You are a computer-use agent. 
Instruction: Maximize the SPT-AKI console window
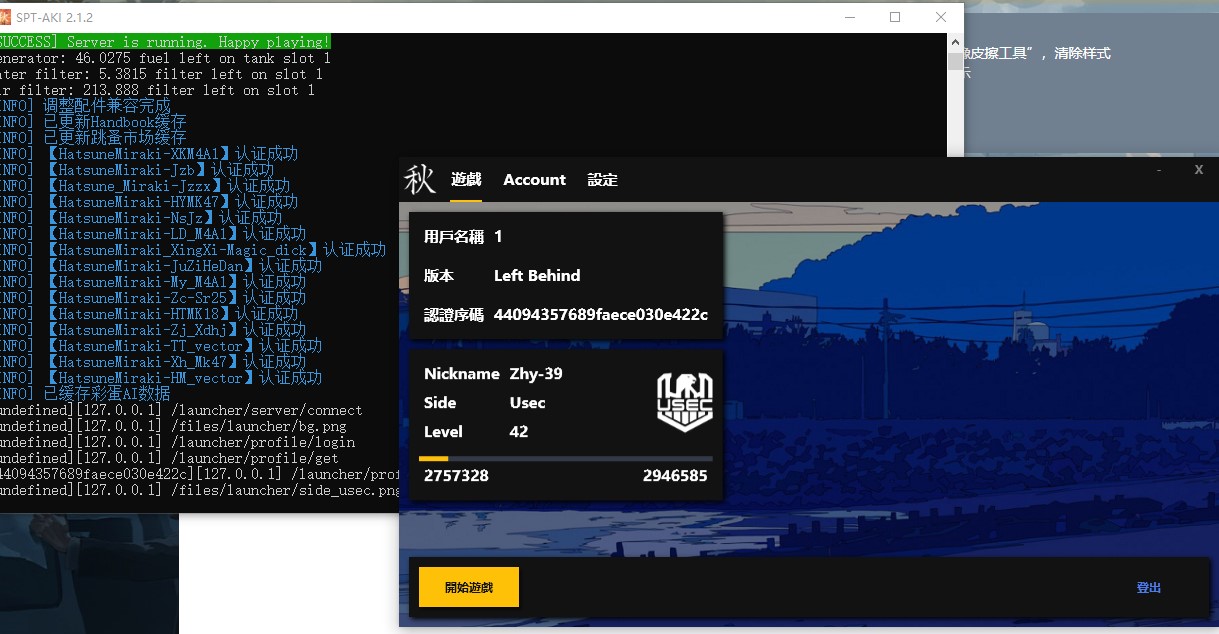point(895,17)
